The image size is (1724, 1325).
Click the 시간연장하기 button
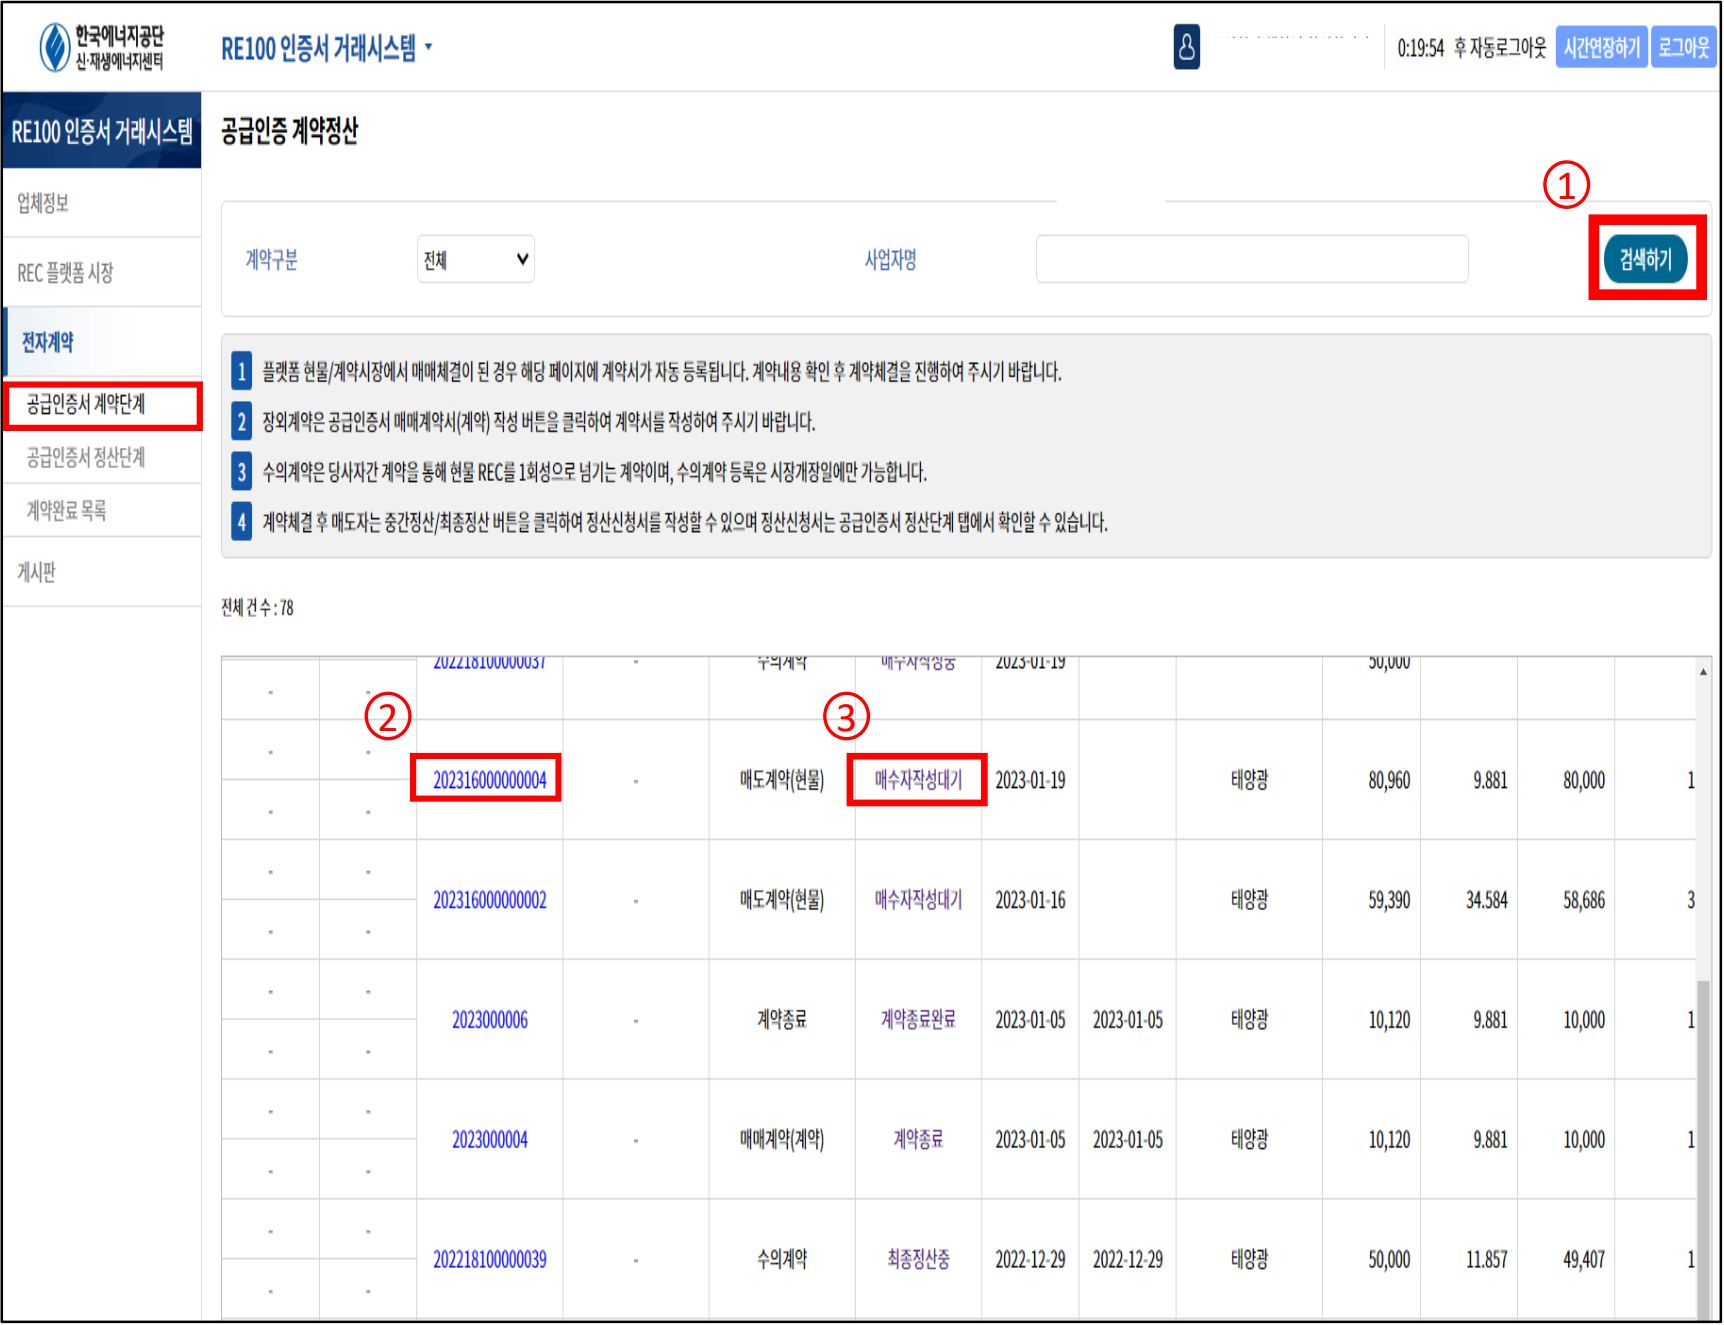click(1600, 47)
